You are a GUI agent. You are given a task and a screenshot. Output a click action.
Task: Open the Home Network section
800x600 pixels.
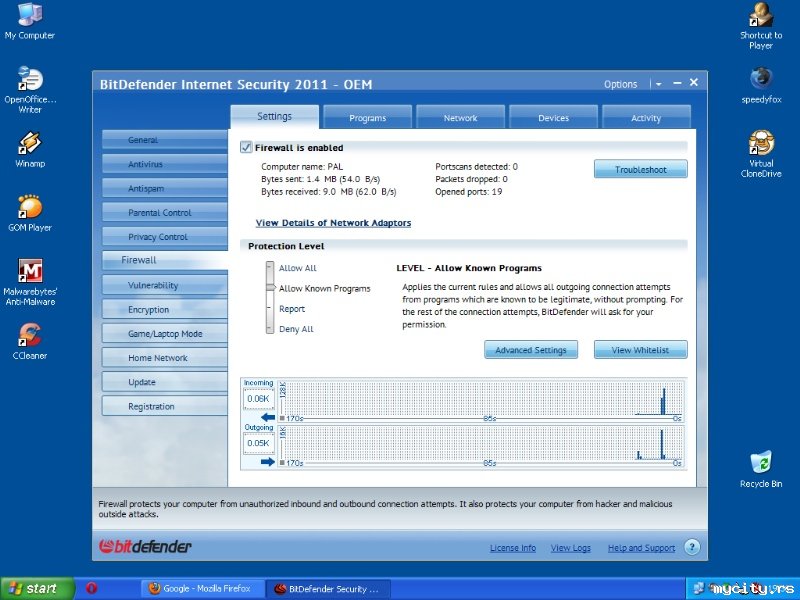(164, 358)
